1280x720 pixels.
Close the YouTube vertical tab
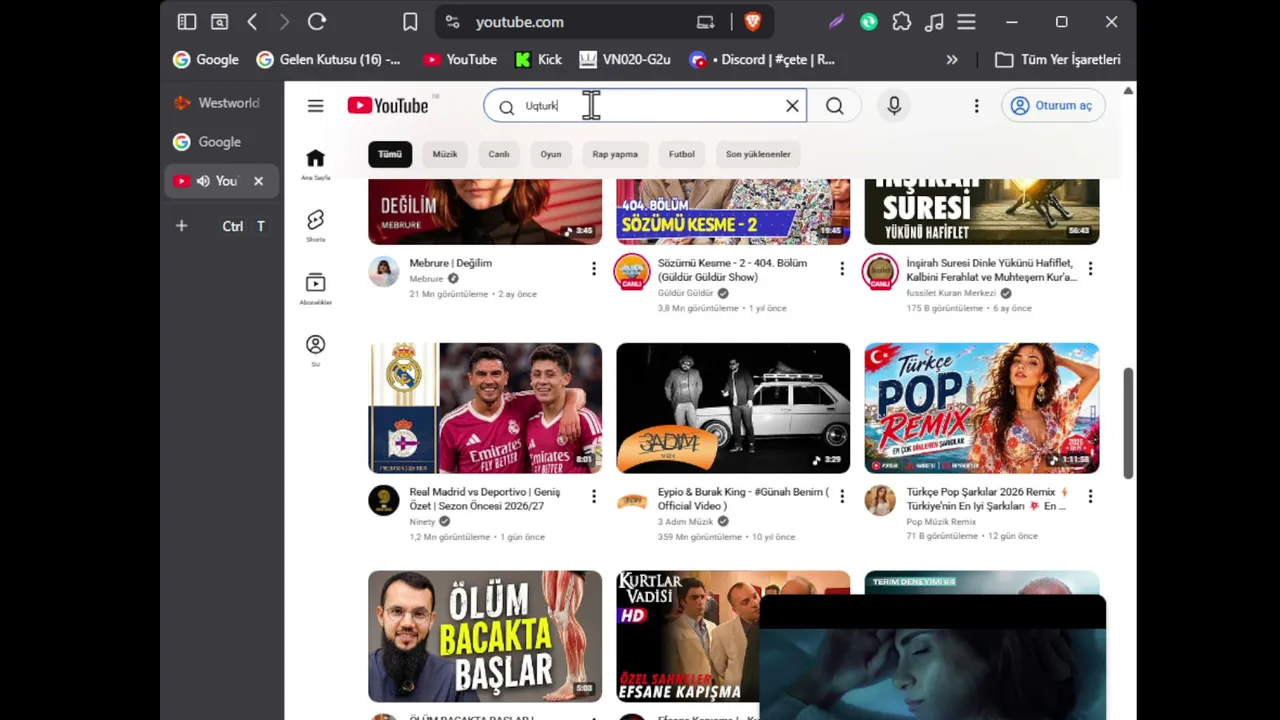point(258,181)
